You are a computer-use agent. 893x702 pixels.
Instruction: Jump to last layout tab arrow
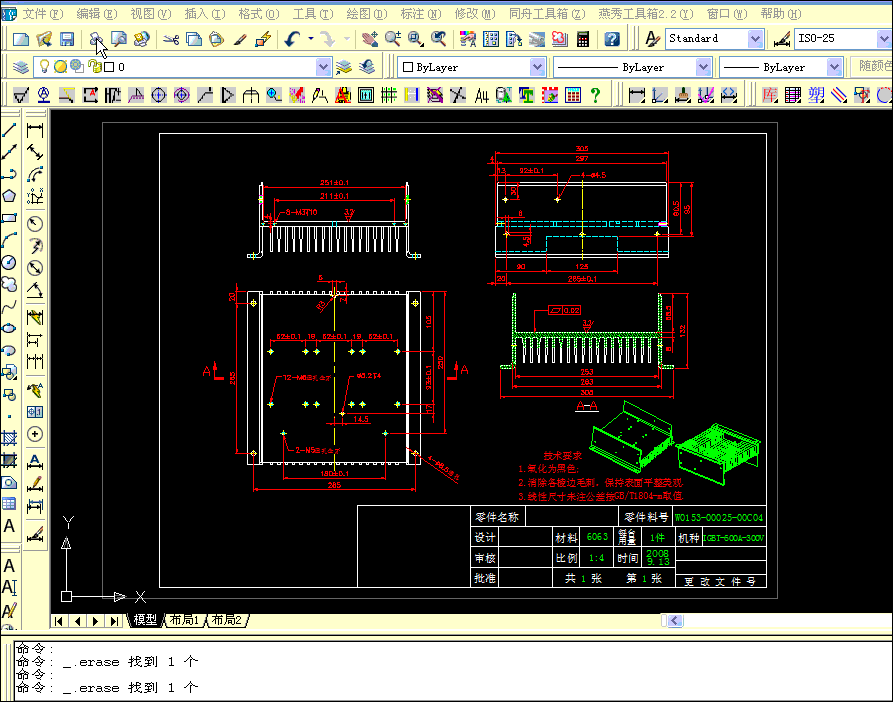click(114, 621)
